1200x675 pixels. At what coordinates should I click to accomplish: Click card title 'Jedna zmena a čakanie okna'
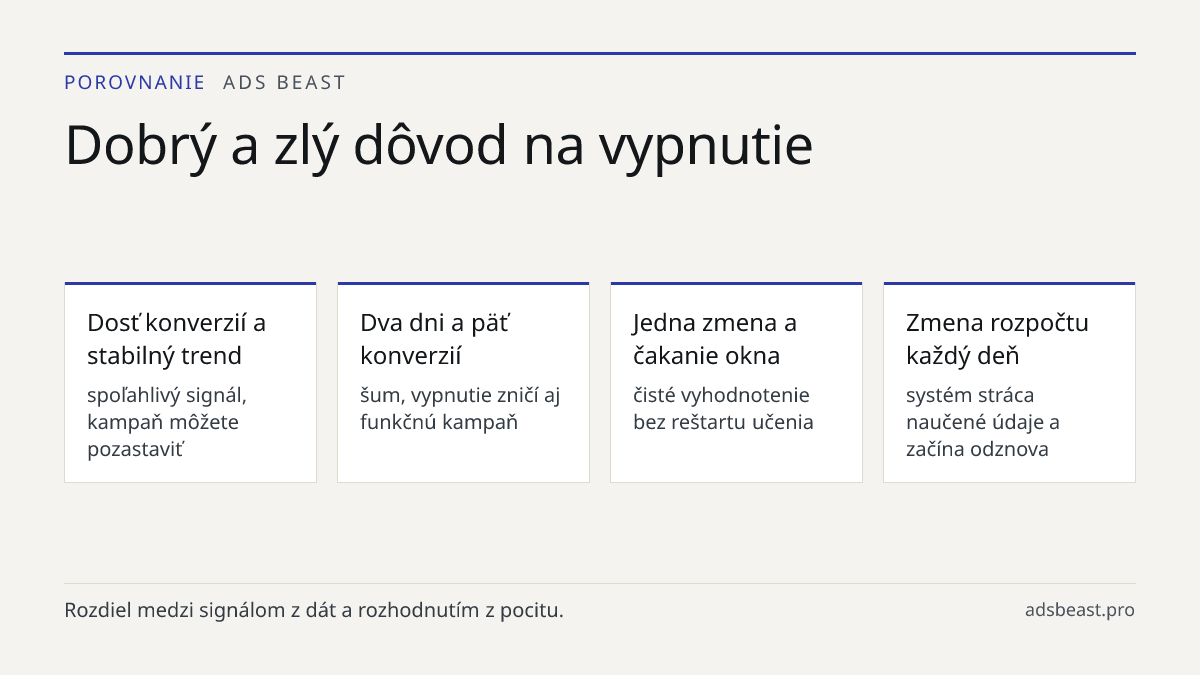pyautogui.click(x=715, y=339)
